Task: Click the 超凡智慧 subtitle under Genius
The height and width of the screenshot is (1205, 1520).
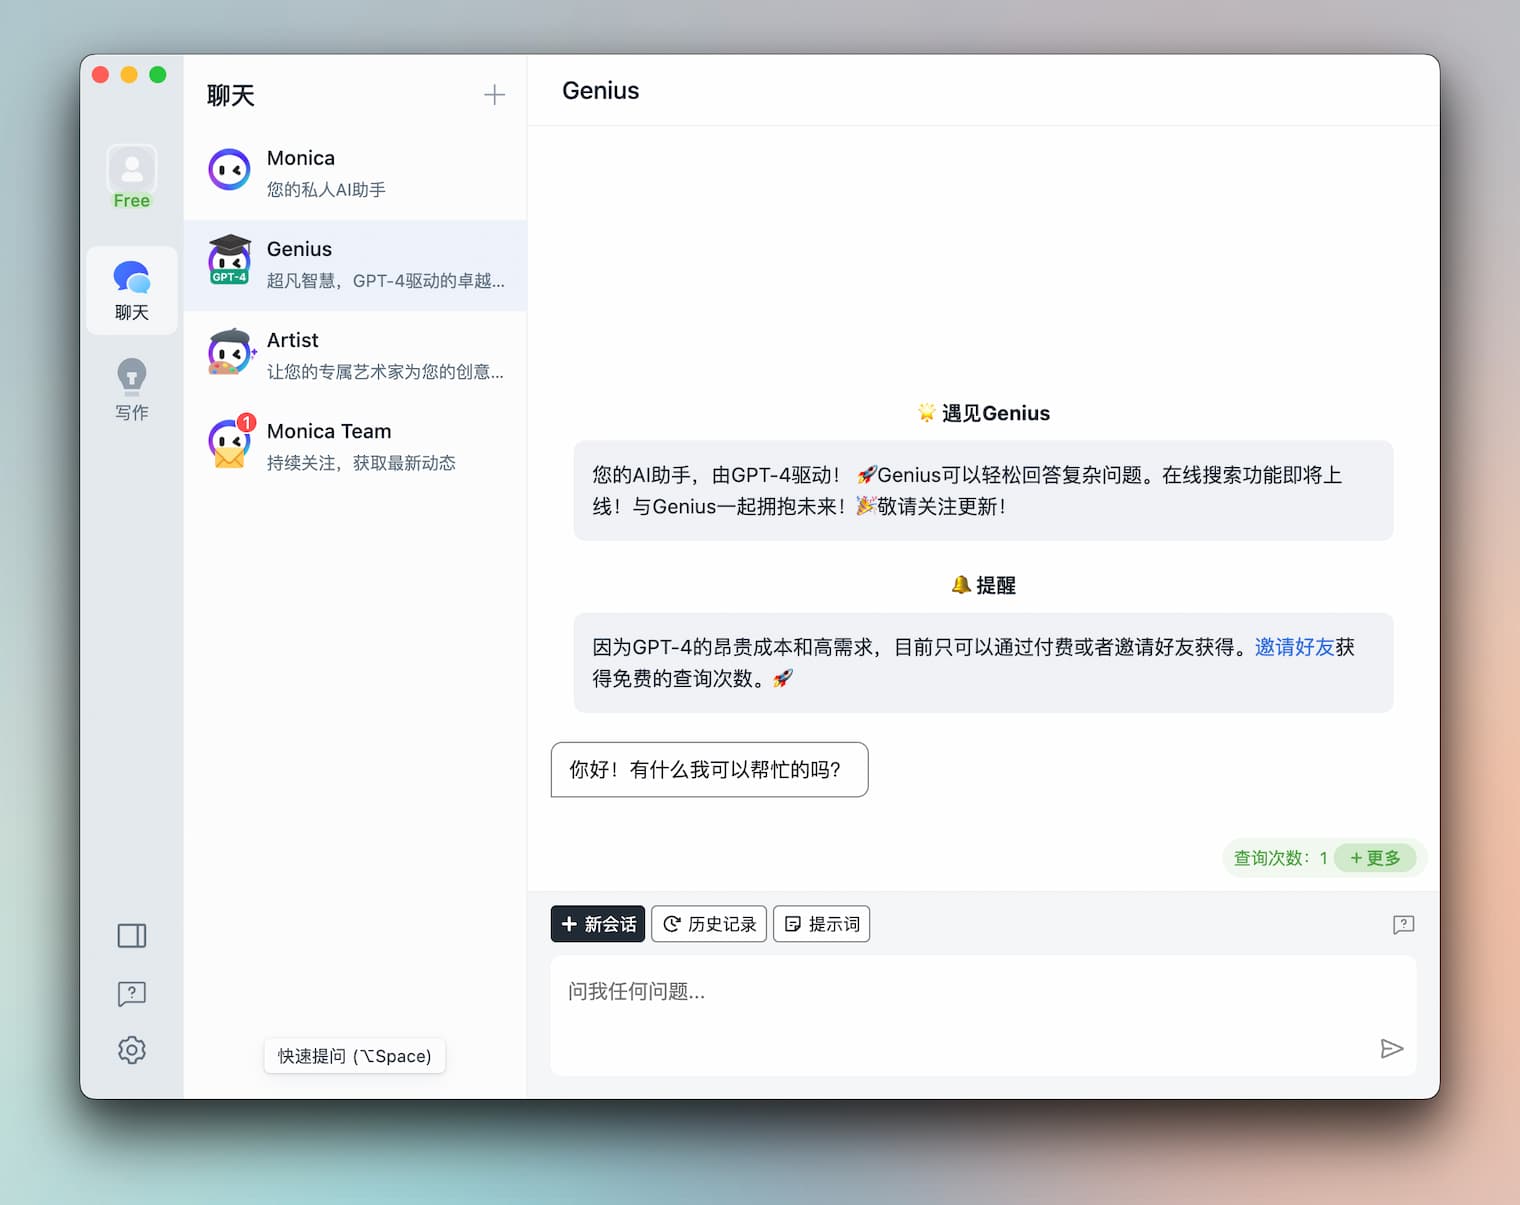Action: click(385, 281)
